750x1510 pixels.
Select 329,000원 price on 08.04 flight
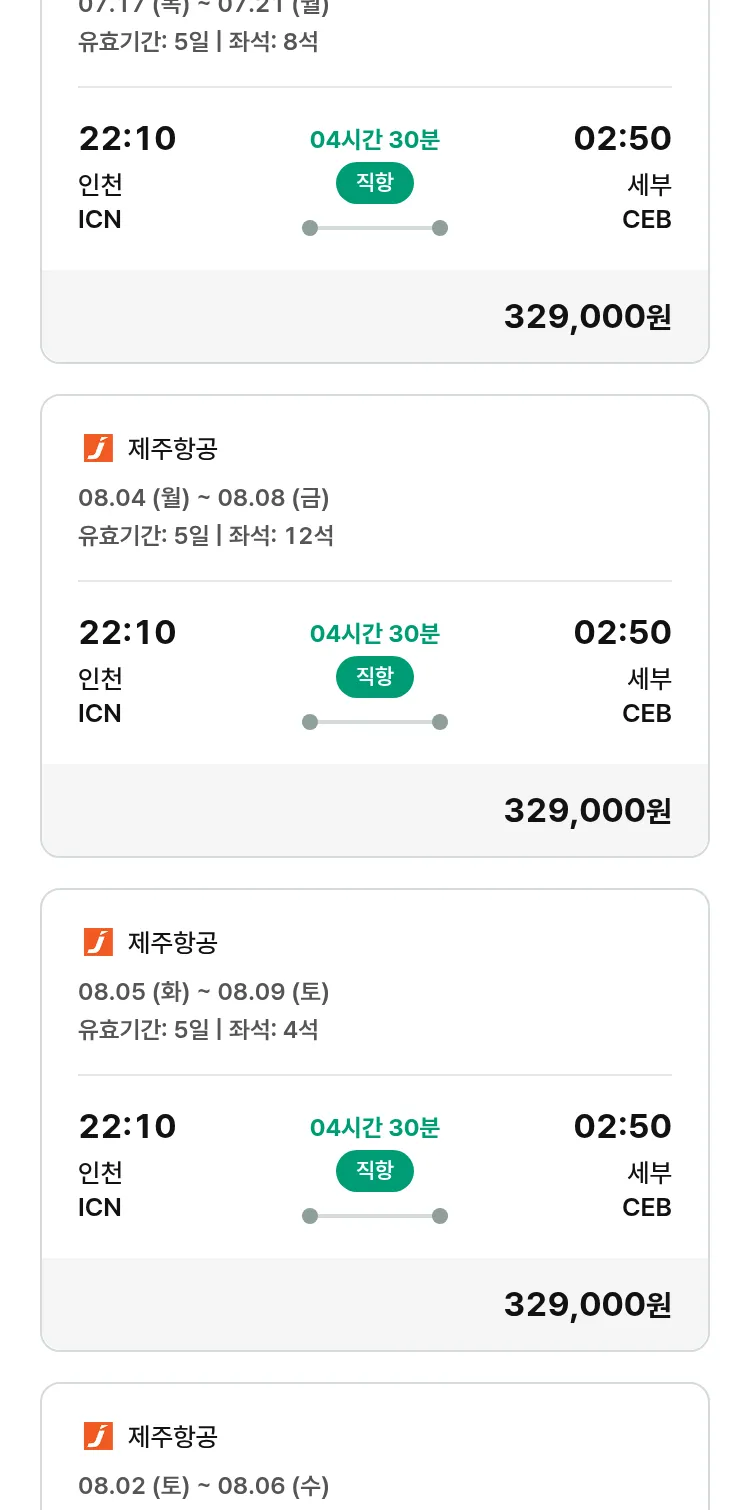587,810
